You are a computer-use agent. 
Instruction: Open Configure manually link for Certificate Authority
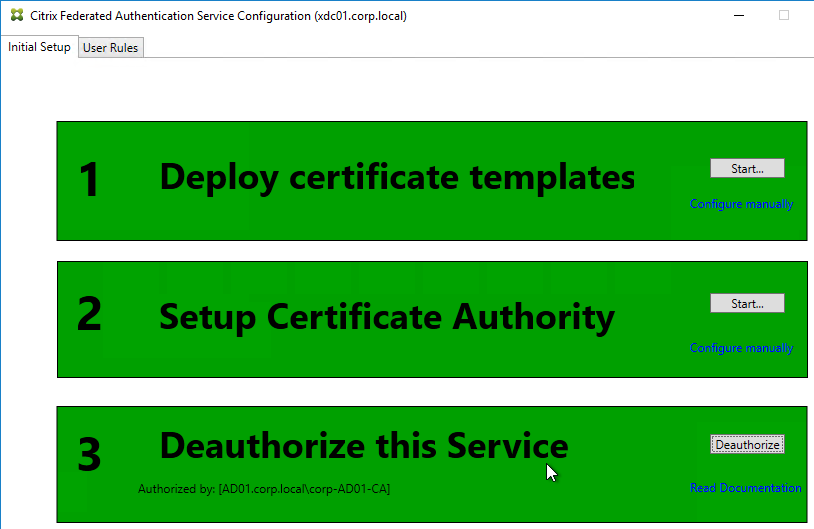pyautogui.click(x=741, y=348)
